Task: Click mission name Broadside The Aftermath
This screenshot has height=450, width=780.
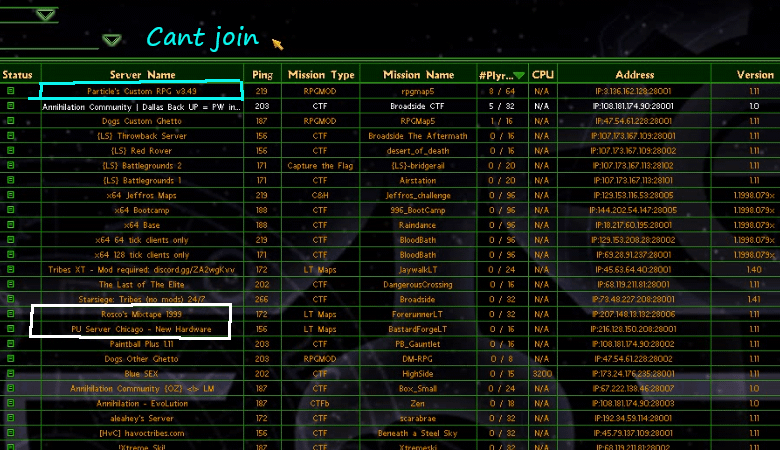Action: click(x=418, y=136)
